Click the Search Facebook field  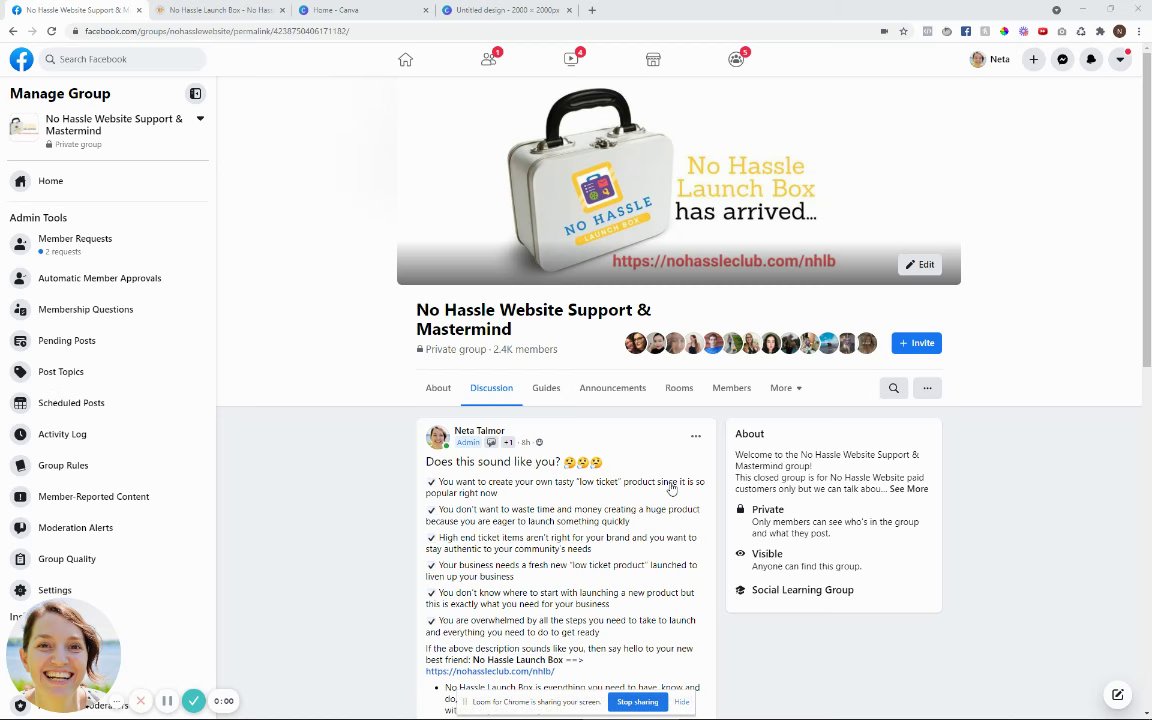point(123,60)
